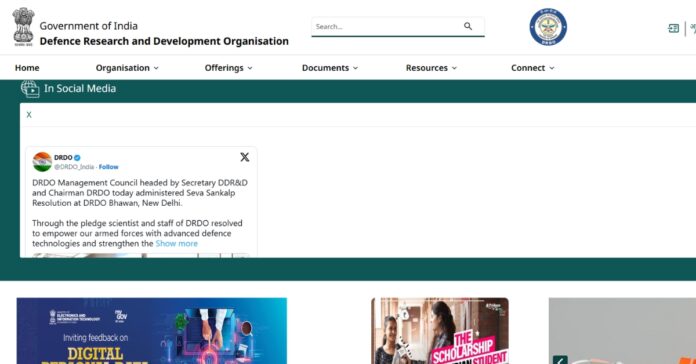The height and width of the screenshot is (364, 696).
Task: Click Defence Research and Development Organisation title
Action: [164, 41]
